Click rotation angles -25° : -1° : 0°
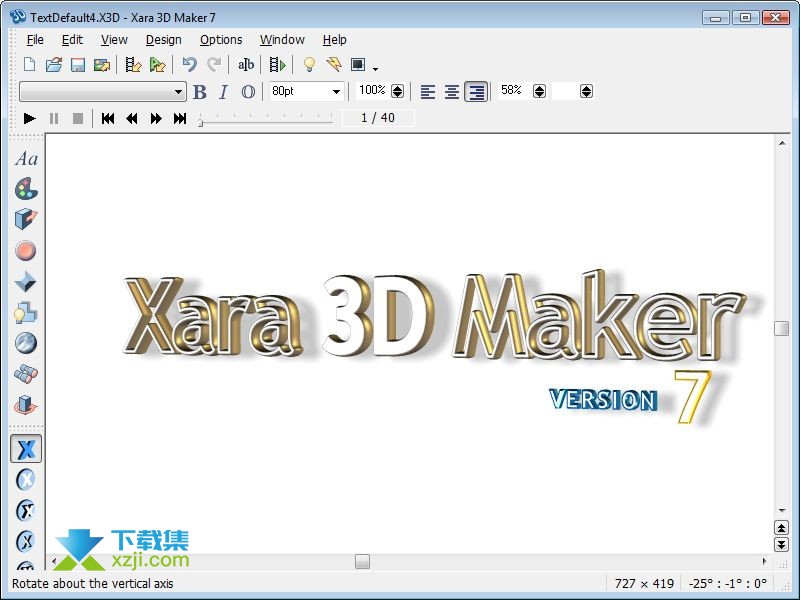This screenshot has width=800, height=600. tap(728, 583)
